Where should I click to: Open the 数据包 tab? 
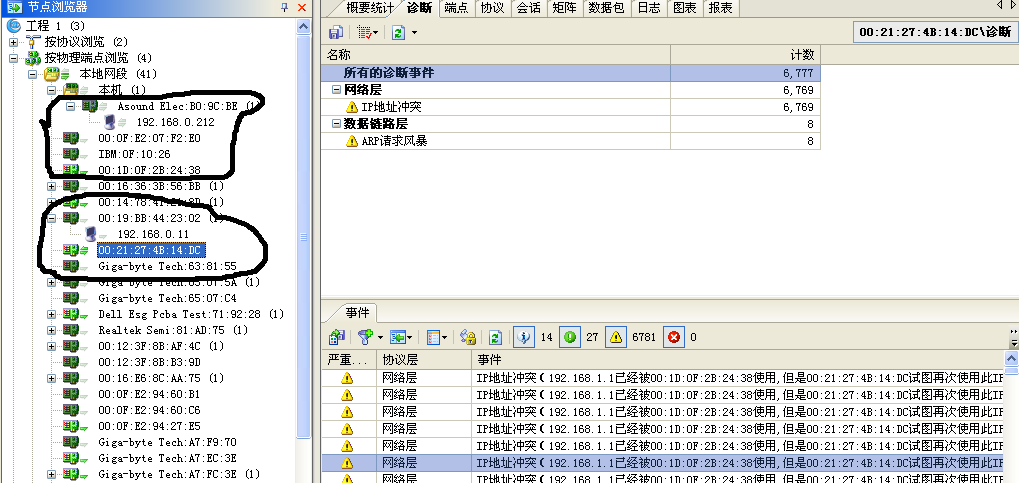pos(606,8)
